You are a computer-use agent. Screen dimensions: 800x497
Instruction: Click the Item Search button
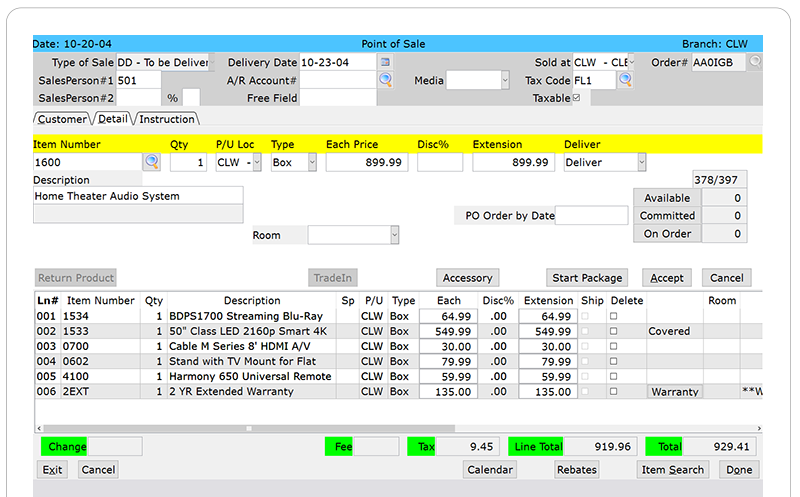pos(672,469)
